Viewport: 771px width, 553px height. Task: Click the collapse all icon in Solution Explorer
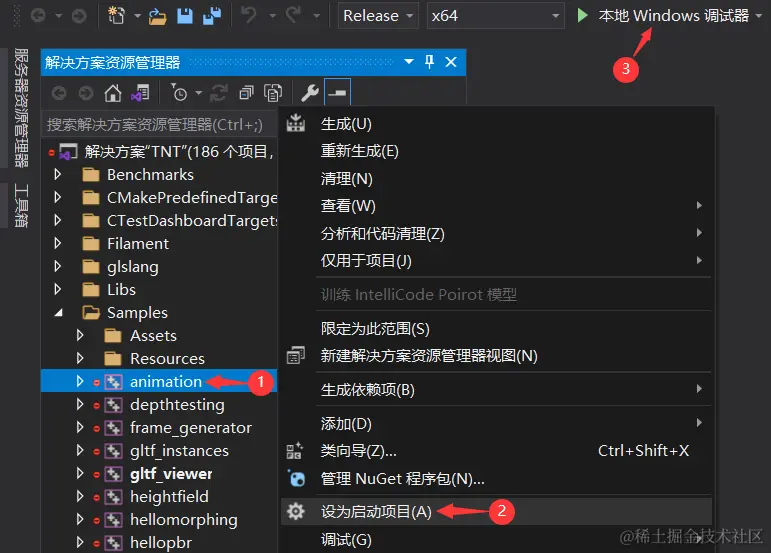(246, 92)
